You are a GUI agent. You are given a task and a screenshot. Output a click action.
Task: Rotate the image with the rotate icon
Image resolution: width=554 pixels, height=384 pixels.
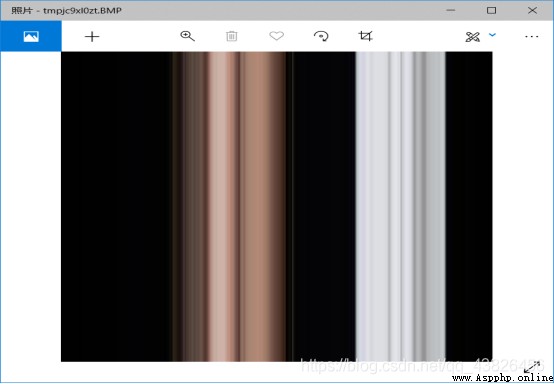click(x=321, y=36)
